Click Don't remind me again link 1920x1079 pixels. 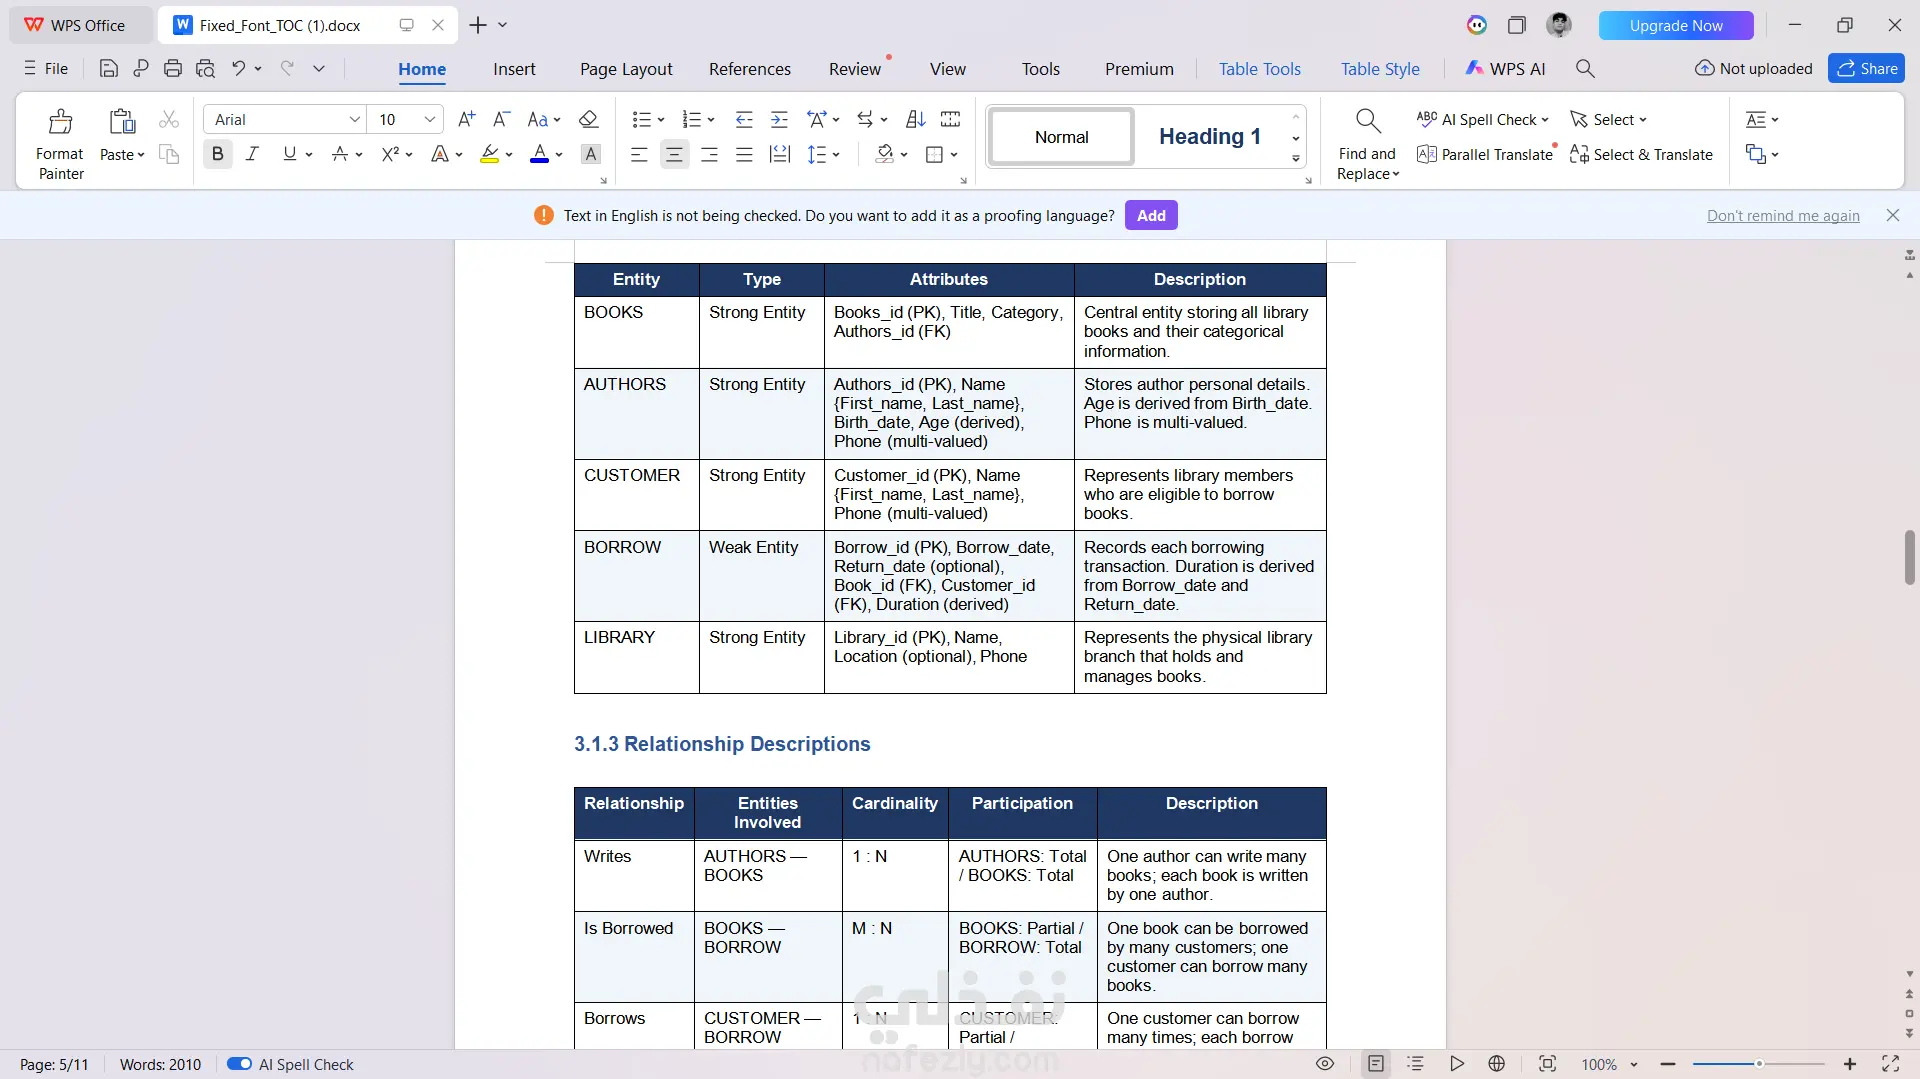[x=1783, y=216]
